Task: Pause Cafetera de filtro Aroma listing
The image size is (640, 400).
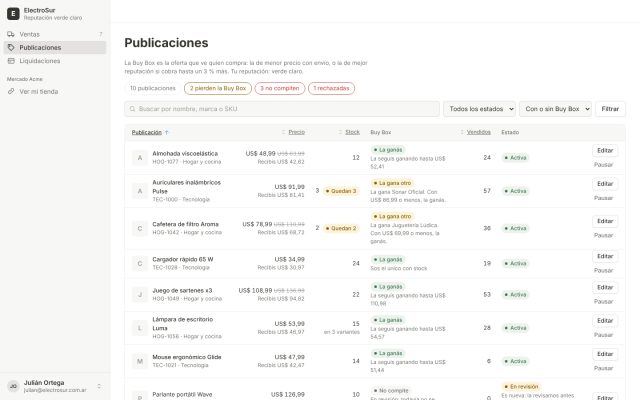Action: [x=603, y=235]
